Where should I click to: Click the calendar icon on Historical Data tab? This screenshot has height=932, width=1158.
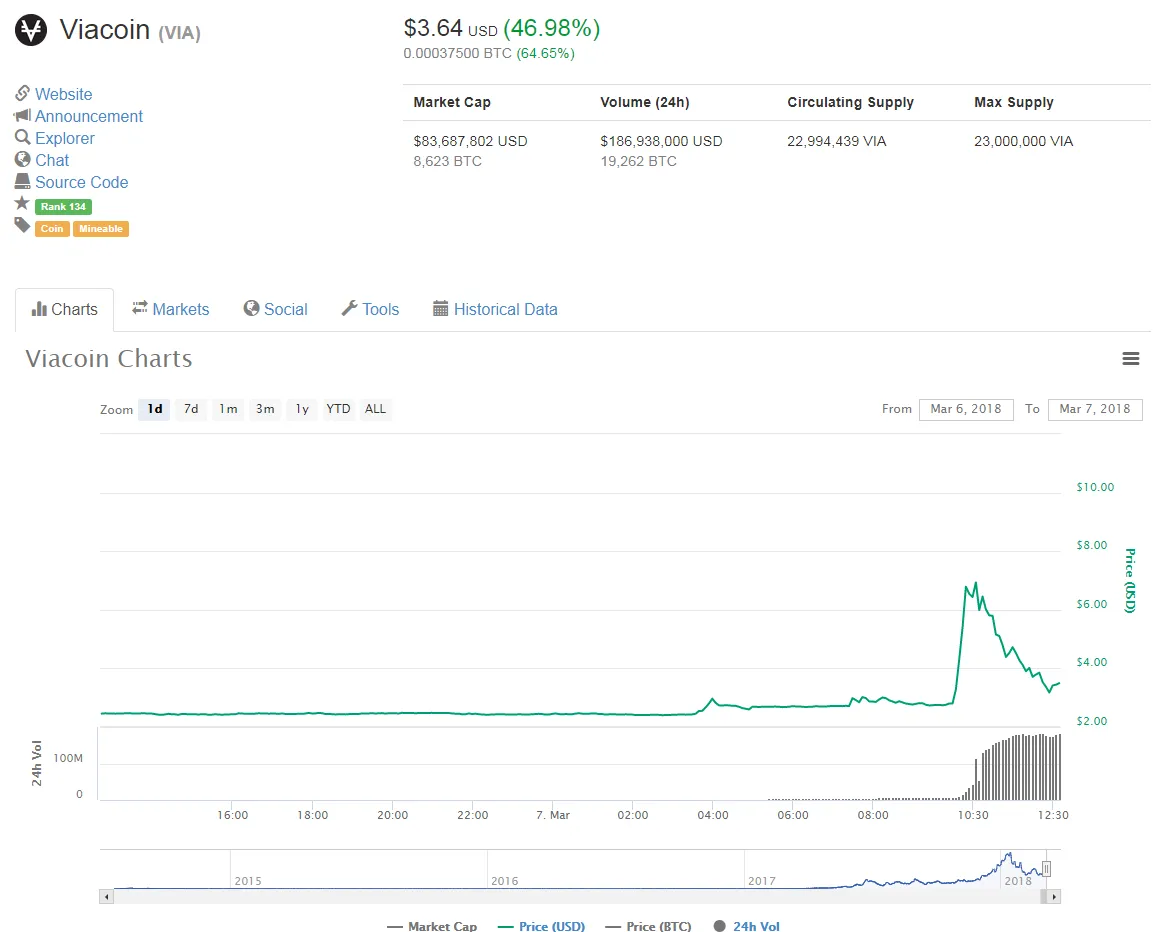click(440, 309)
